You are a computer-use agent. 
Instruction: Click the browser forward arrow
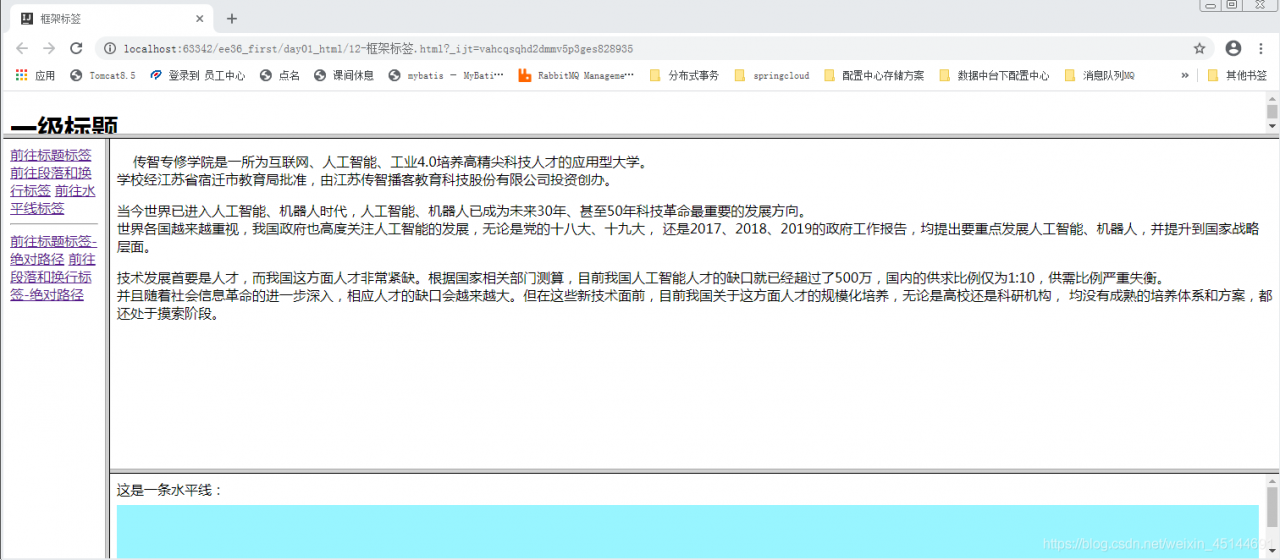coord(49,48)
